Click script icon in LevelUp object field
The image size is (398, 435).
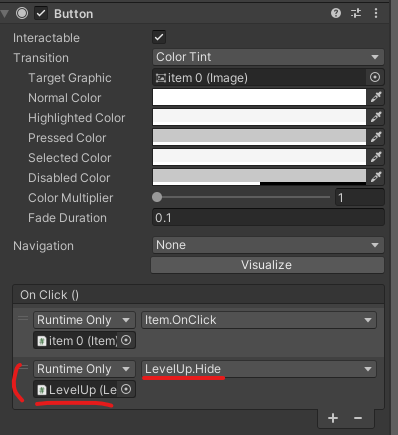[42, 390]
